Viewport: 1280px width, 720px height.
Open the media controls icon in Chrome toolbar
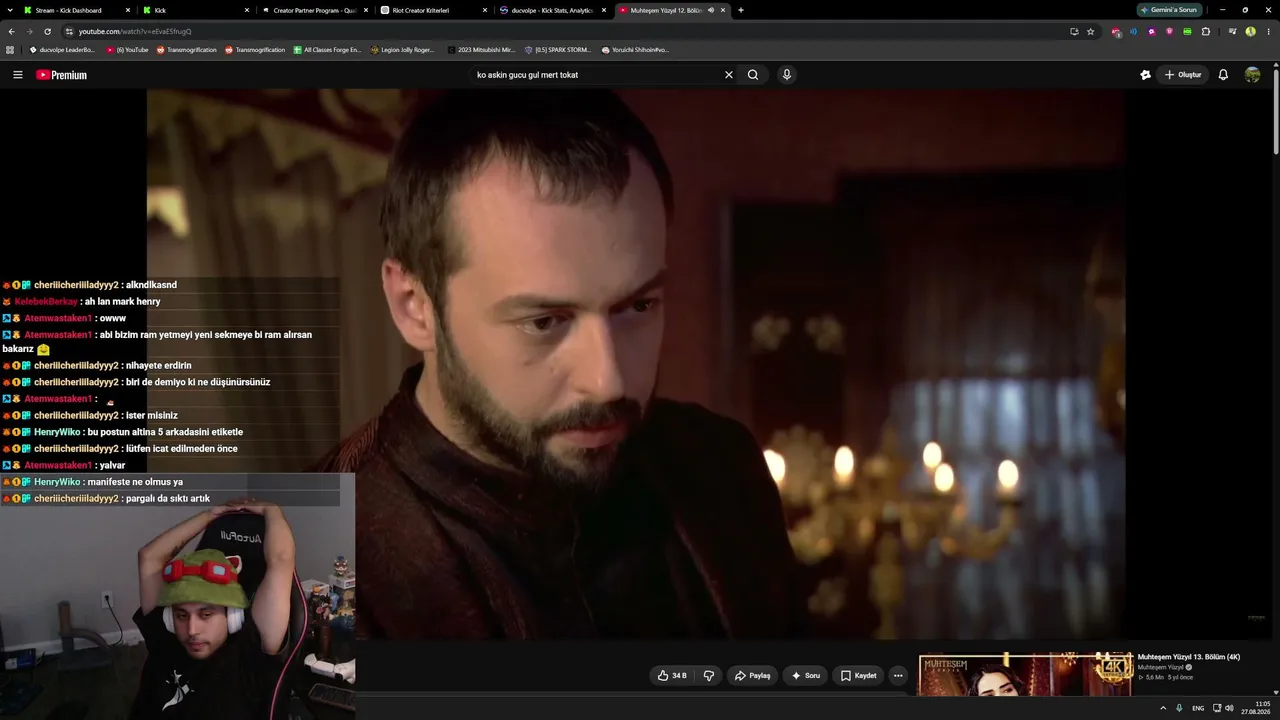click(1232, 31)
